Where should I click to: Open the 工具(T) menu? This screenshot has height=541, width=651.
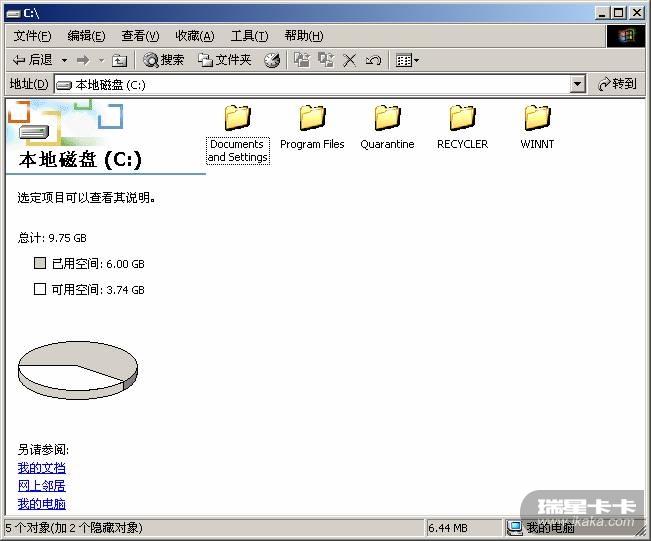[249, 36]
